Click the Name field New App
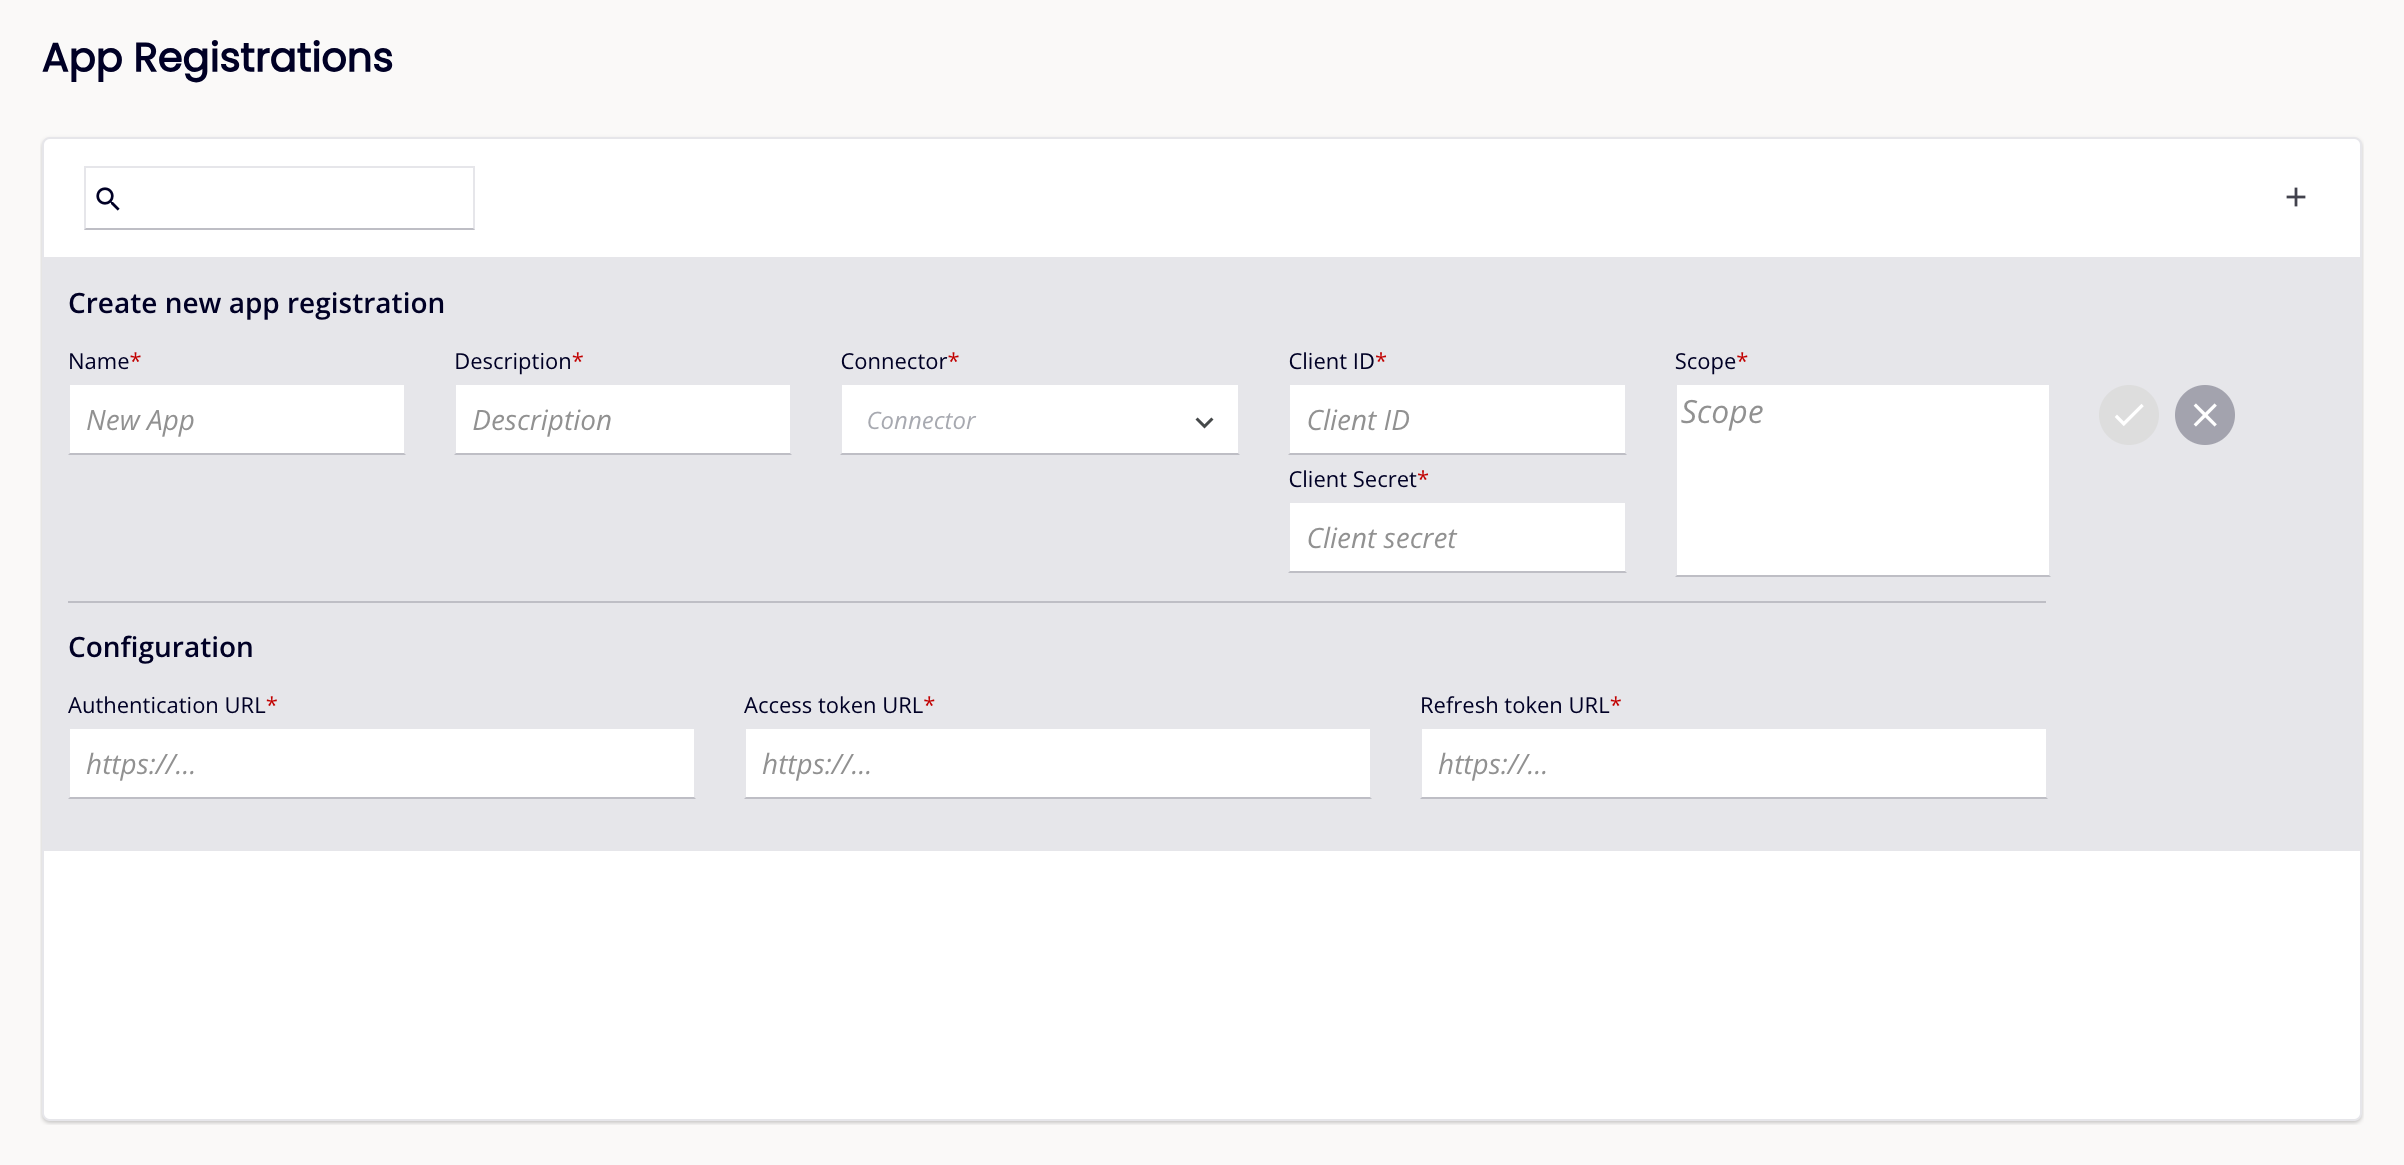 237,420
